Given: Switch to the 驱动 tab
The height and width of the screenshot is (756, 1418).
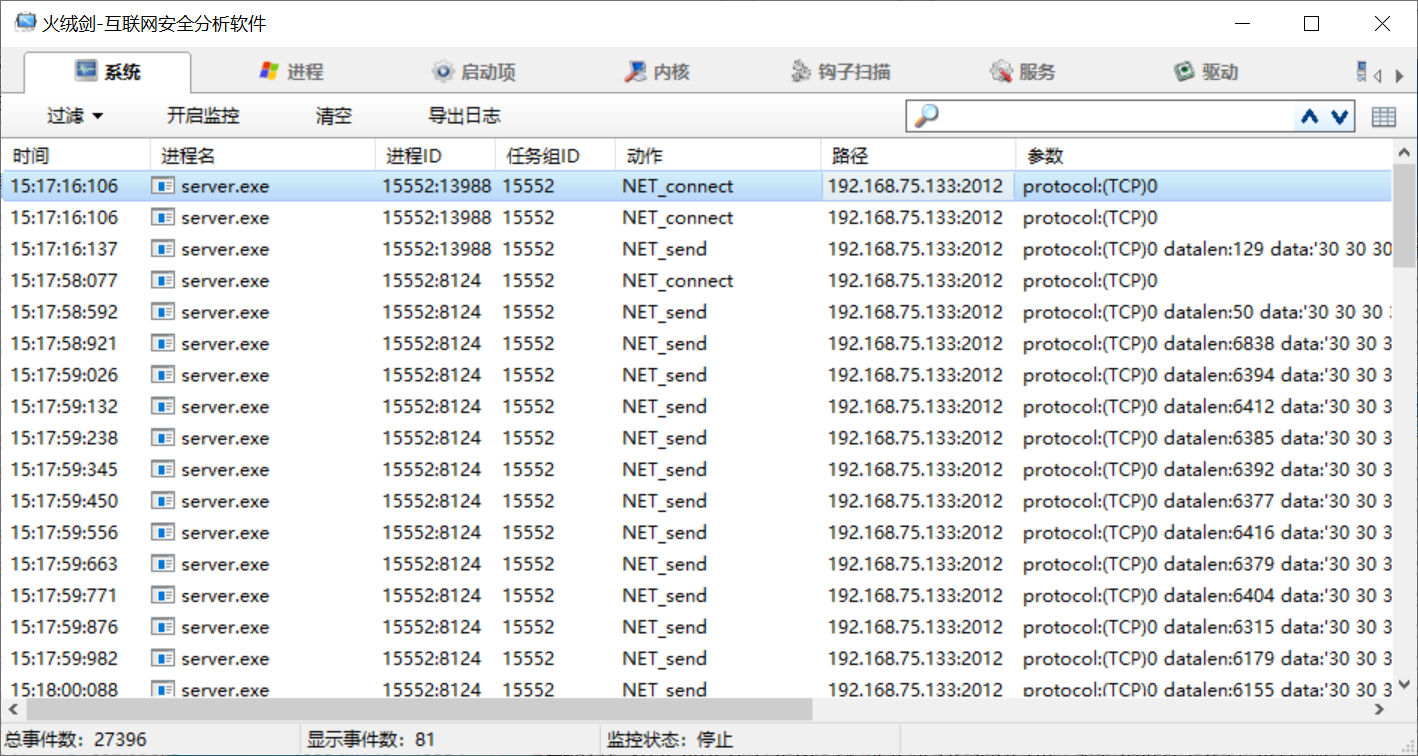Looking at the screenshot, I should point(1206,72).
